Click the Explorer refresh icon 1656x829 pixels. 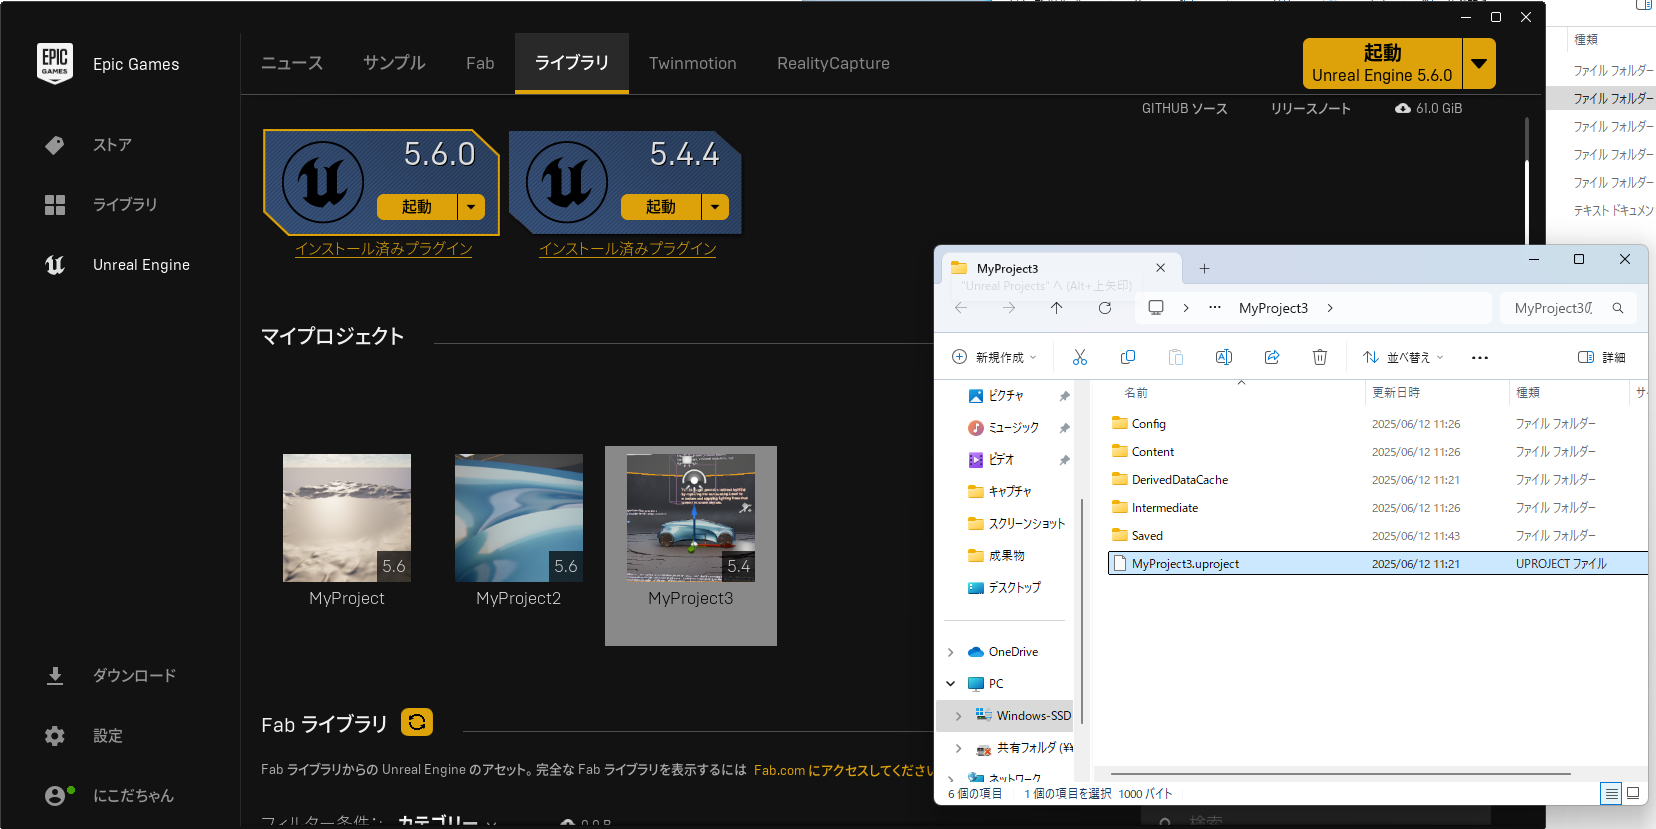1105,308
